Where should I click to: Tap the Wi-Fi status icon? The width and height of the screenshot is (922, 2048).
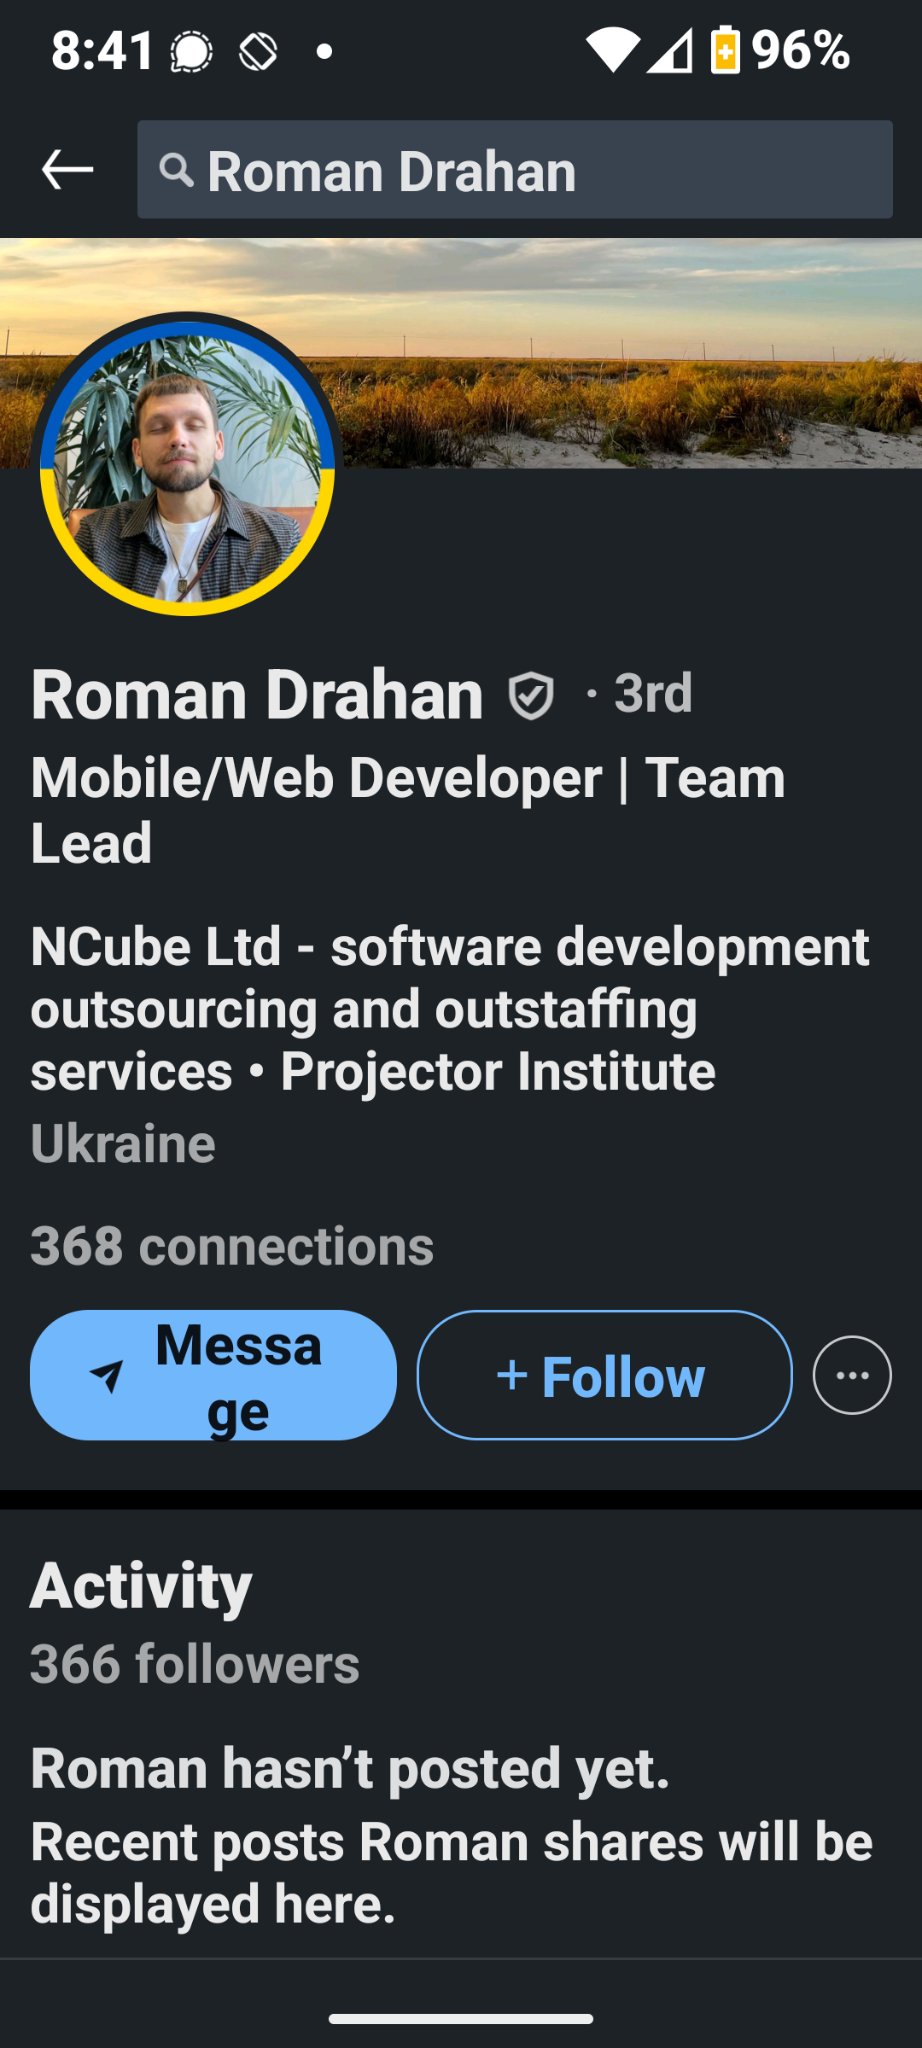(611, 50)
